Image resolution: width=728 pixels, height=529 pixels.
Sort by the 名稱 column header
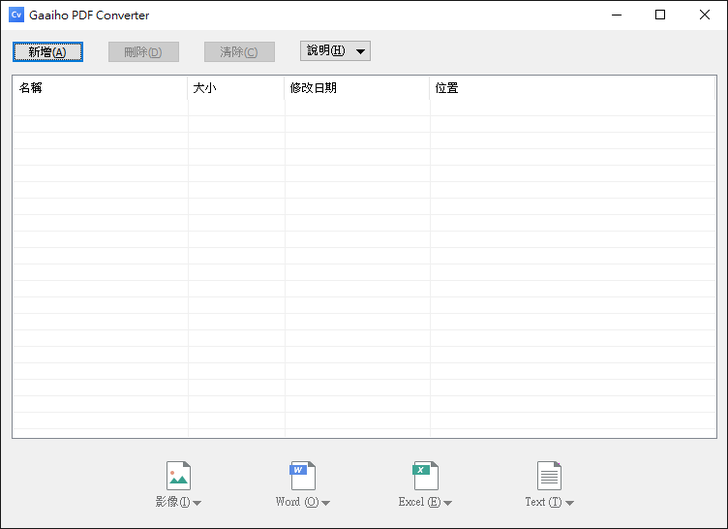100,88
